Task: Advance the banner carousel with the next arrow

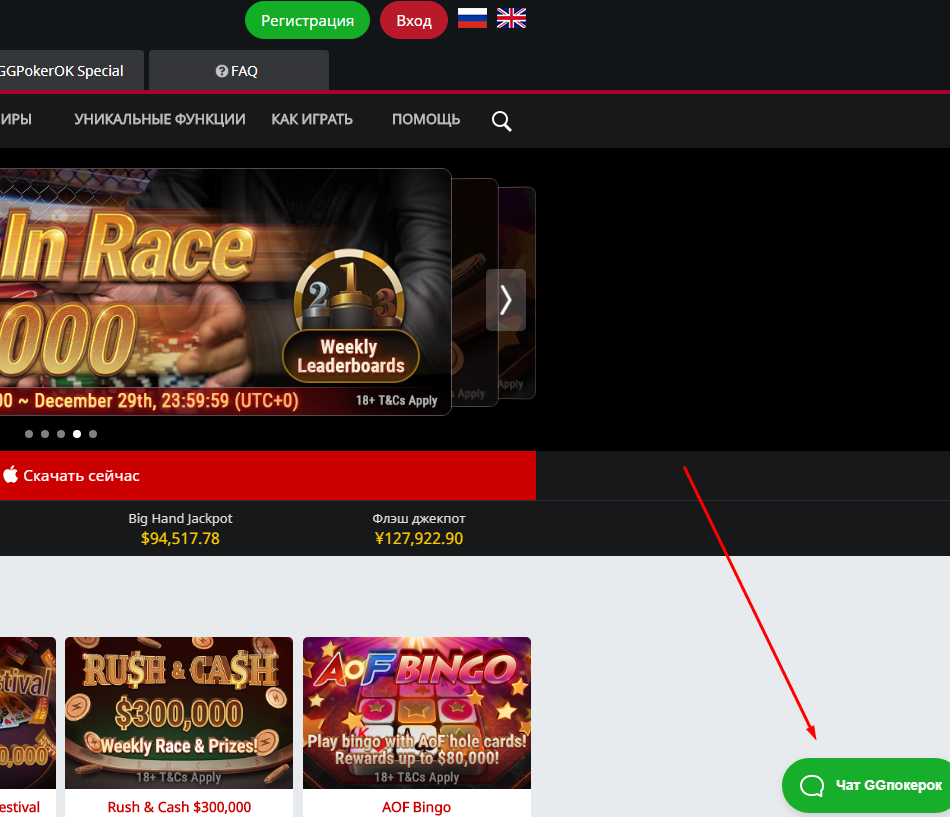Action: (506, 300)
